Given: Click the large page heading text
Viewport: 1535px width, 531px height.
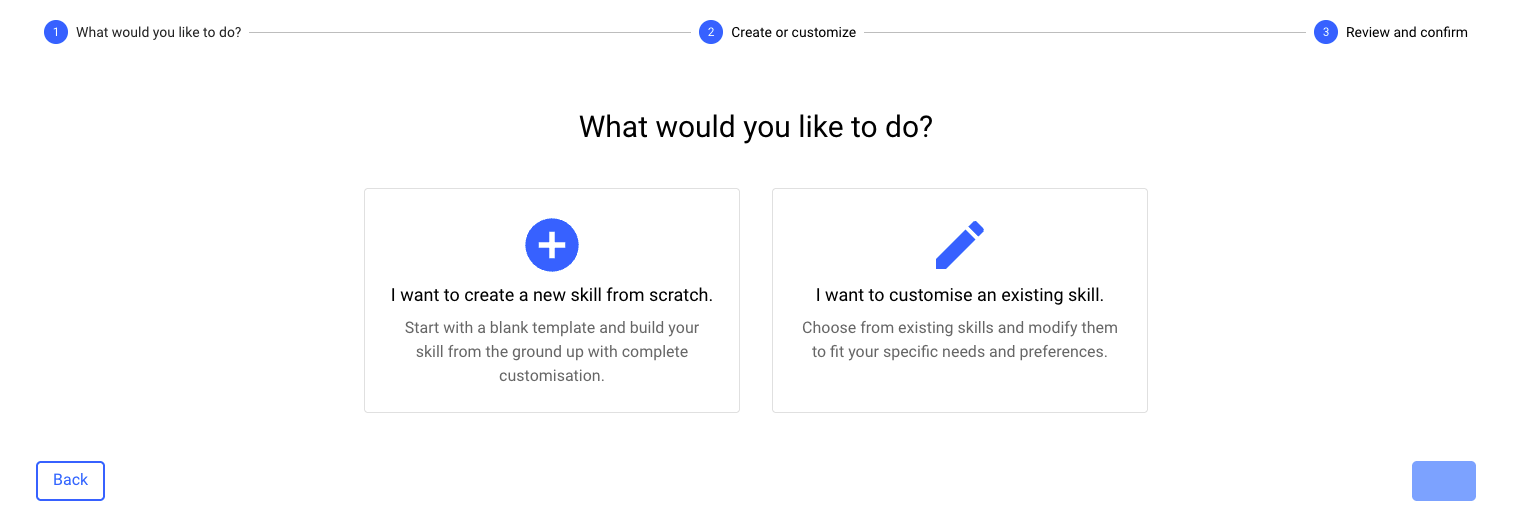Looking at the screenshot, I should pyautogui.click(x=756, y=127).
